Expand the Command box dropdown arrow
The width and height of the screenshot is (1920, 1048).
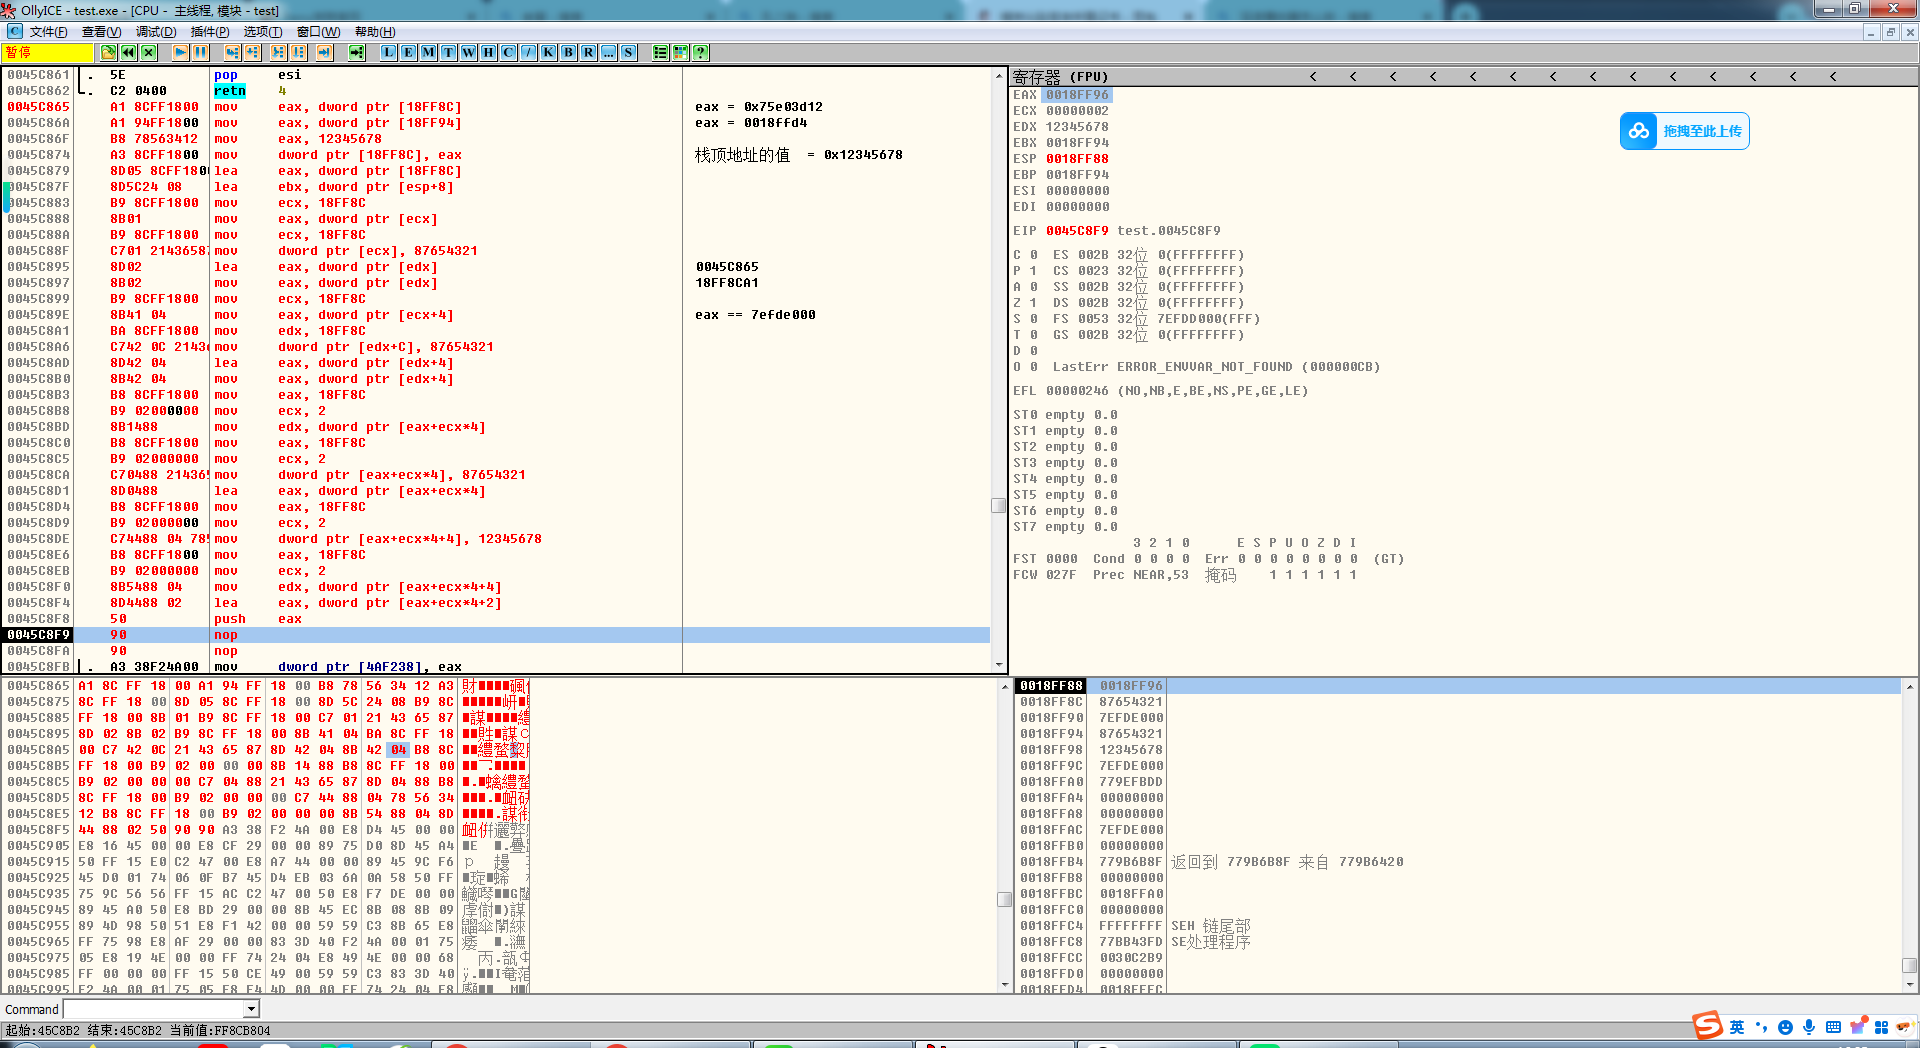pos(252,1010)
